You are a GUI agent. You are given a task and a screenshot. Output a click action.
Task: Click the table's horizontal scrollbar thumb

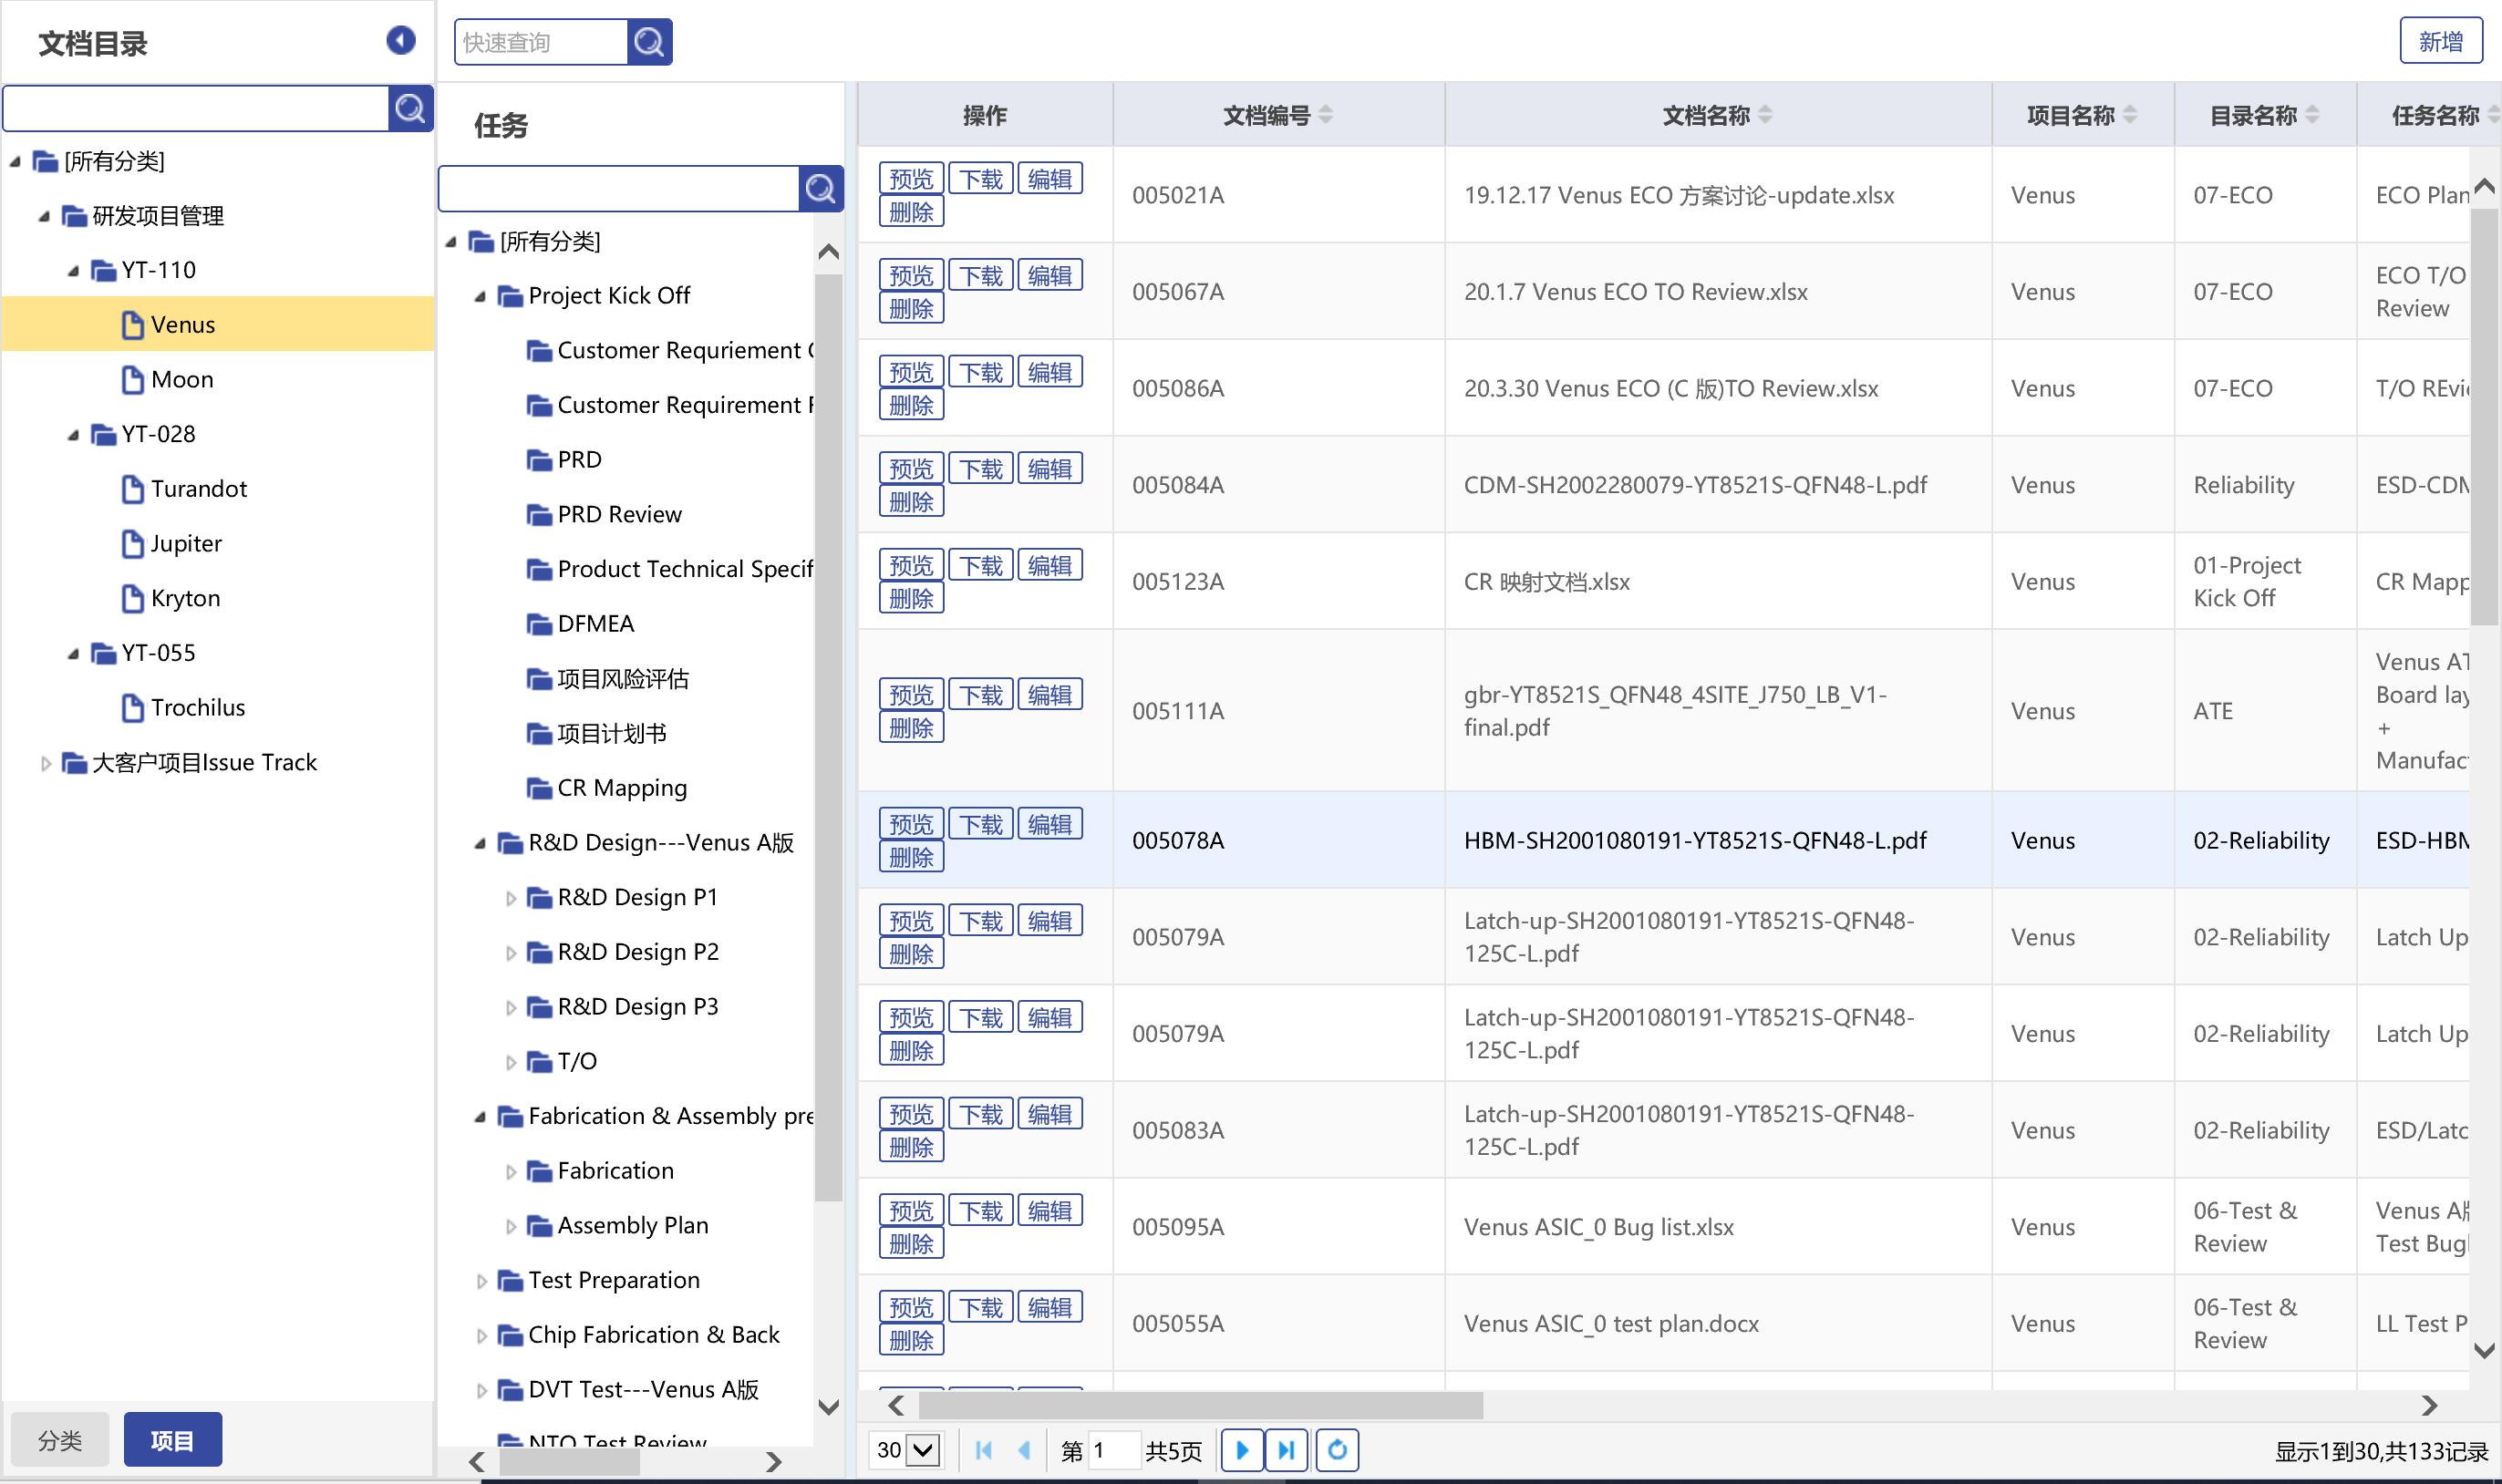(x=1200, y=1405)
